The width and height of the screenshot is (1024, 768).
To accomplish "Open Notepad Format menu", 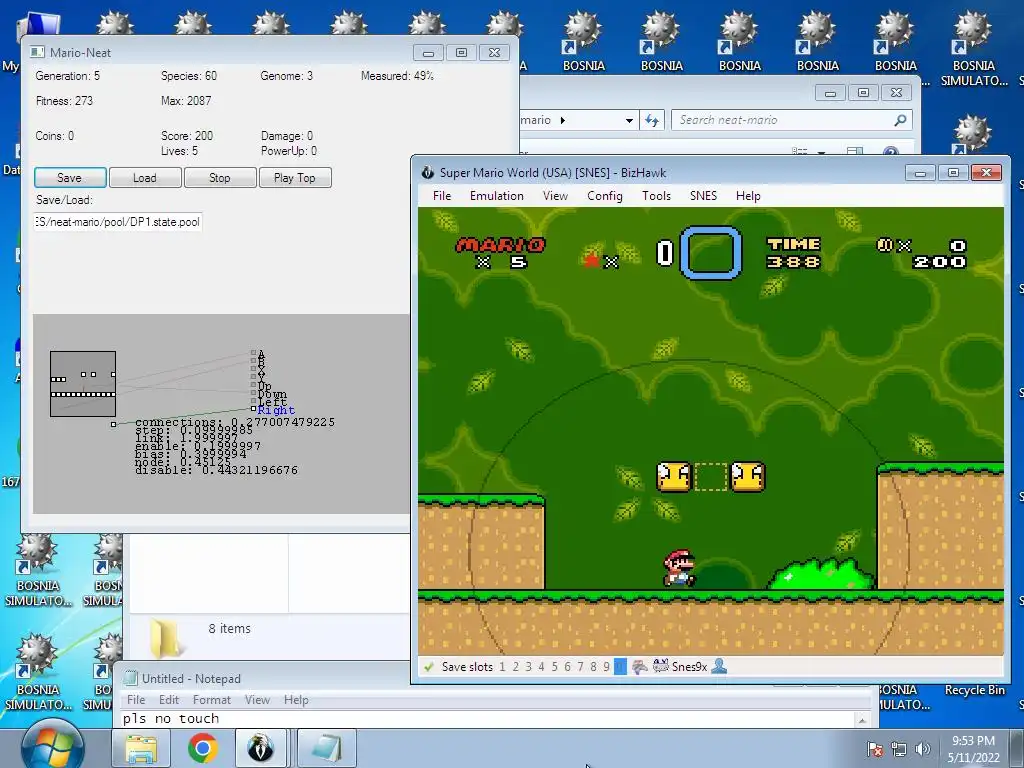I will click(x=212, y=699).
